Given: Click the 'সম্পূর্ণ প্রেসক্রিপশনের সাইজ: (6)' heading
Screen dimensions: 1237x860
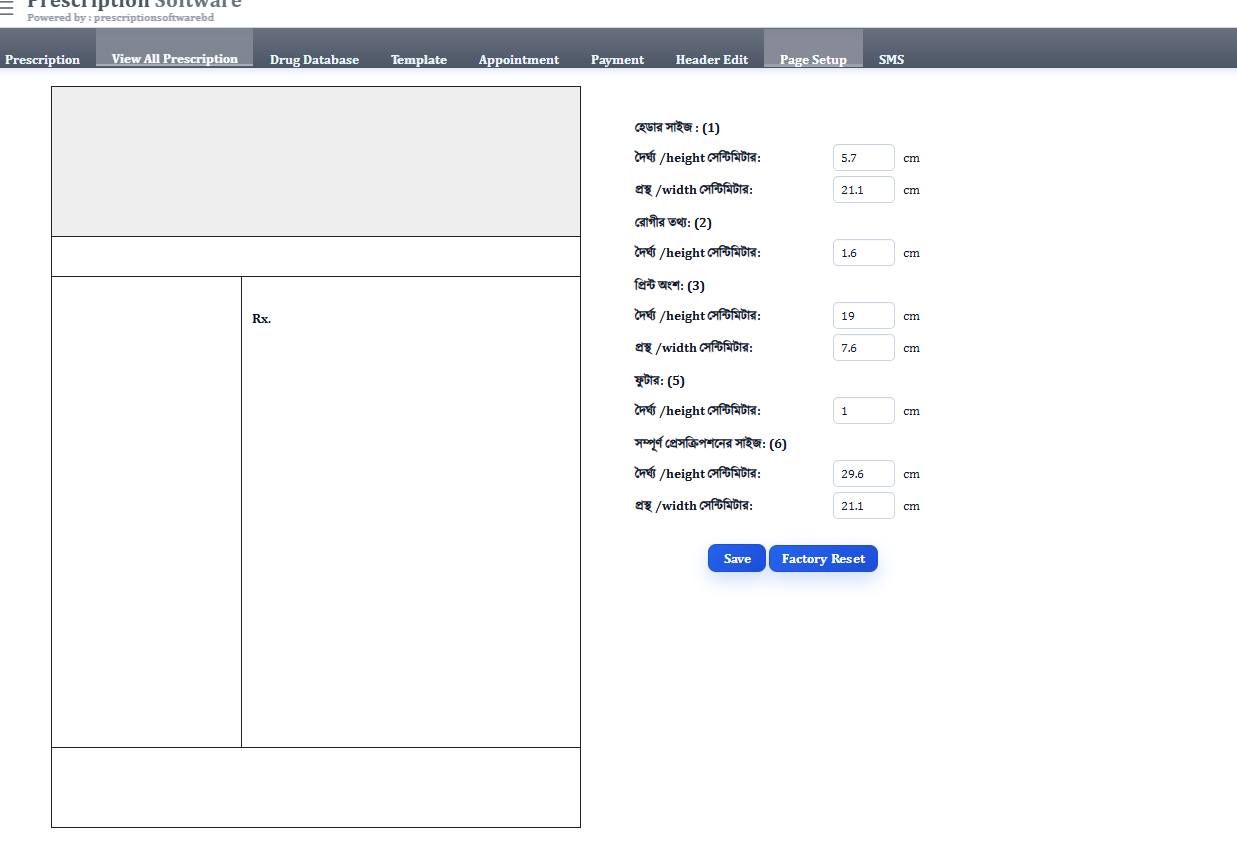Looking at the screenshot, I should point(710,443).
